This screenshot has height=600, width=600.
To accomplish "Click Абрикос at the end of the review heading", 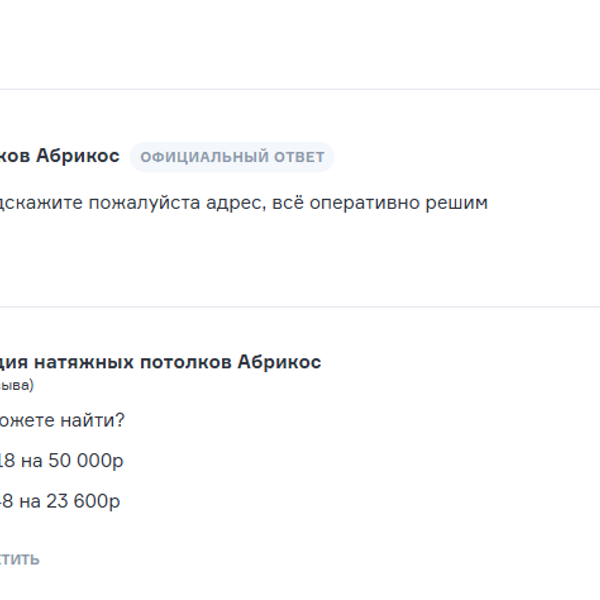I will coord(279,362).
